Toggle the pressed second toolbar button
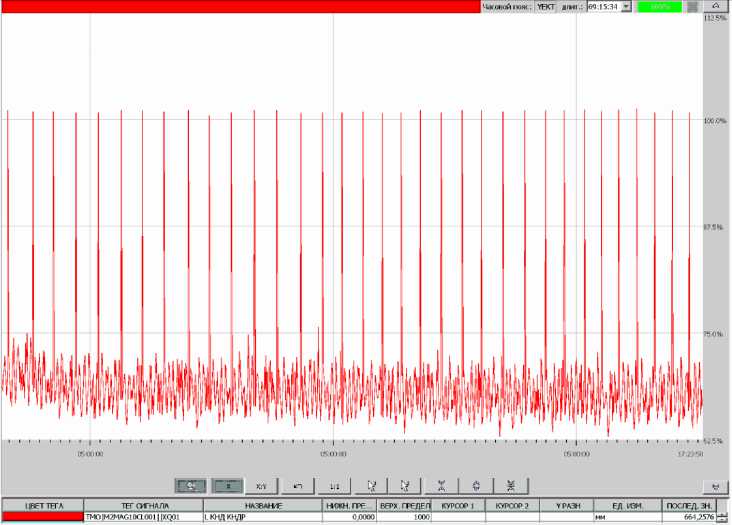 click(x=227, y=485)
